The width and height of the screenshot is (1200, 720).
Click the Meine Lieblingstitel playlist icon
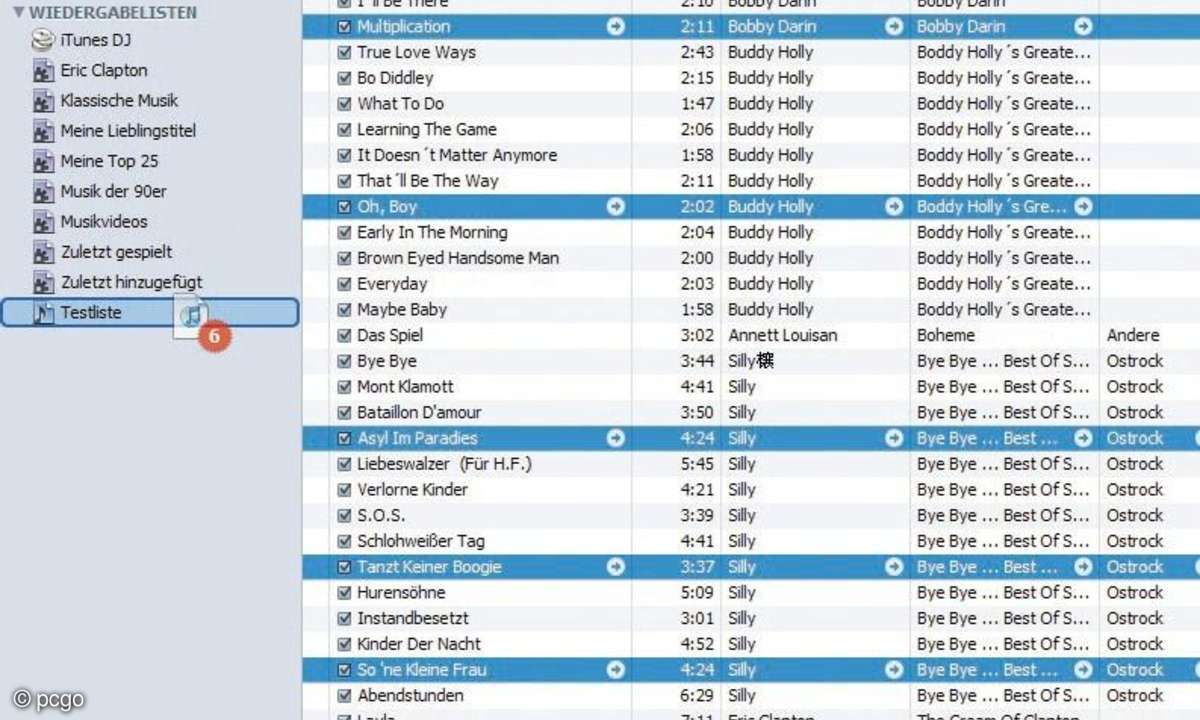click(x=43, y=131)
